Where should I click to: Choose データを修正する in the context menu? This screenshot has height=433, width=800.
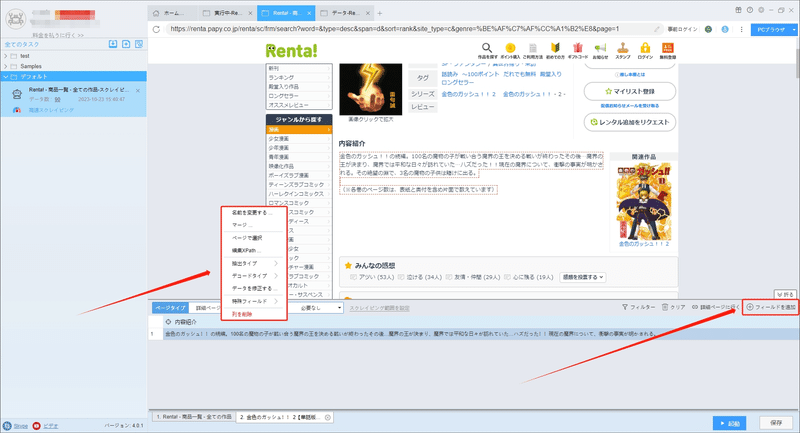[254, 289]
